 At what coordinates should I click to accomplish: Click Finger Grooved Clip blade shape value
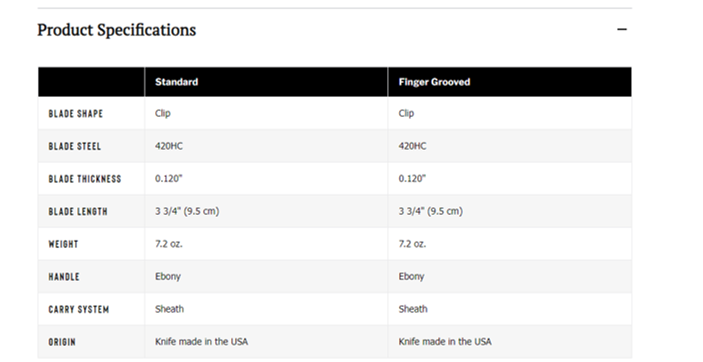point(406,113)
